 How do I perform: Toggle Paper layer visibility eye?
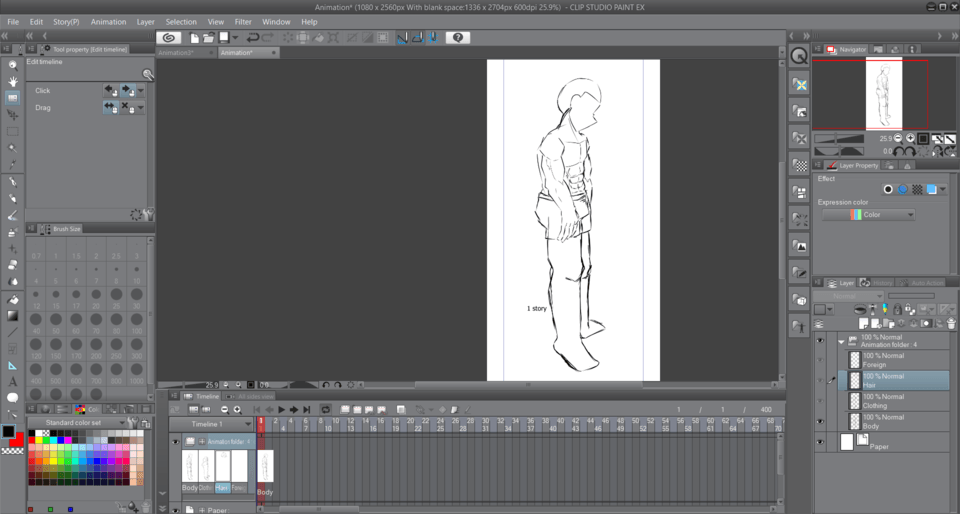click(820, 441)
